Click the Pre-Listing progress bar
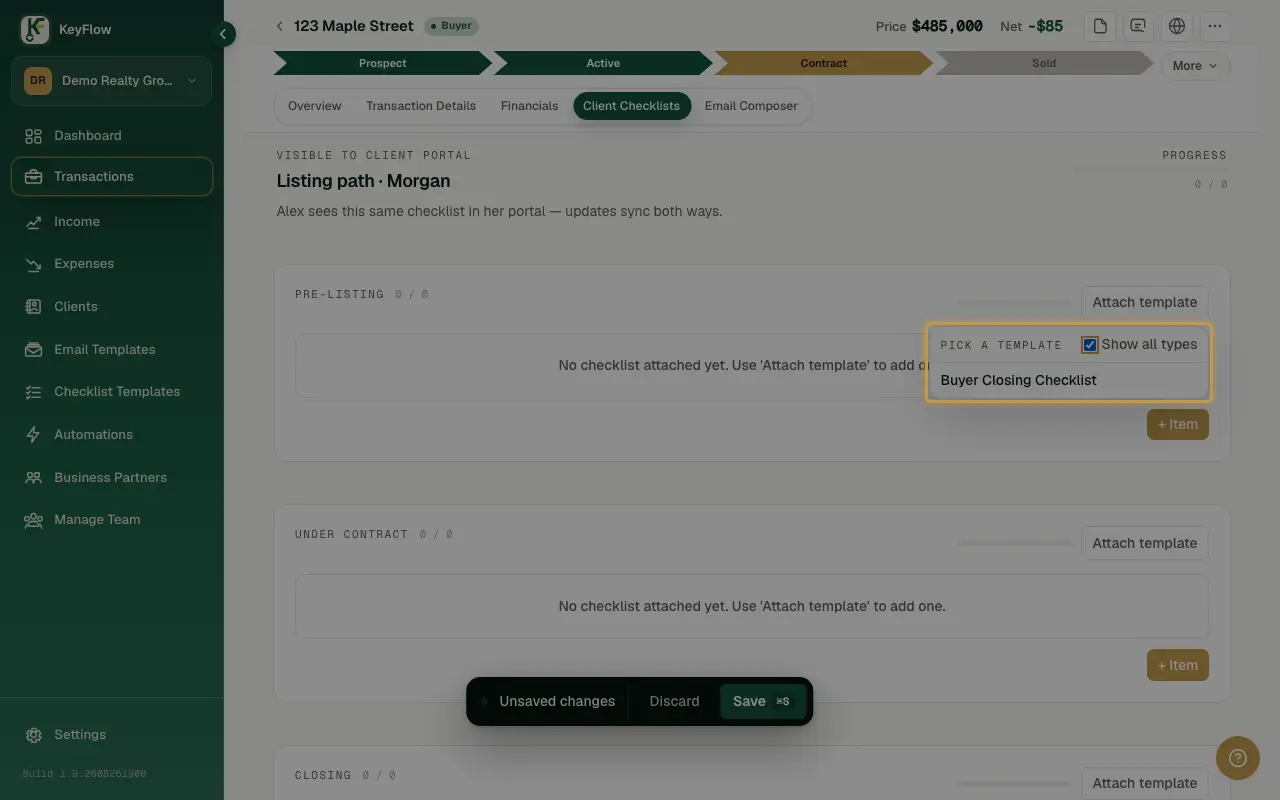The width and height of the screenshot is (1280, 800). pos(1015,302)
